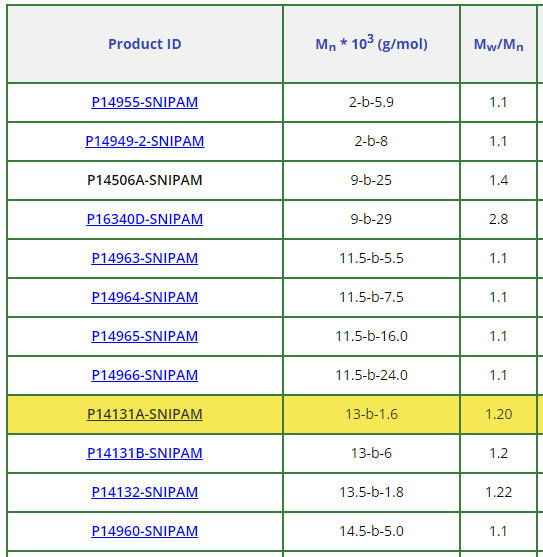
Task: Open the P14949-2-SNIPAM product link
Action: [145, 141]
